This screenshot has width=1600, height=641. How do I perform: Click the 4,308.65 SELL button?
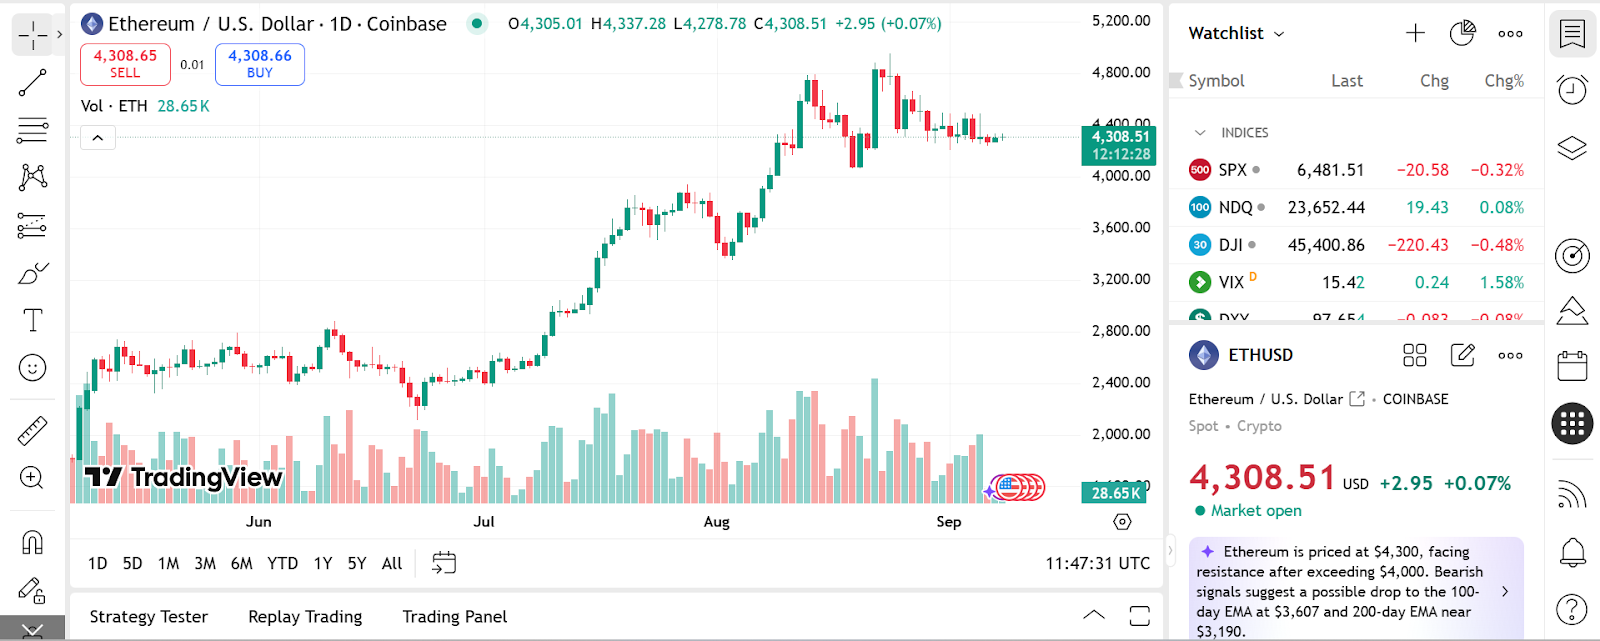coord(125,64)
